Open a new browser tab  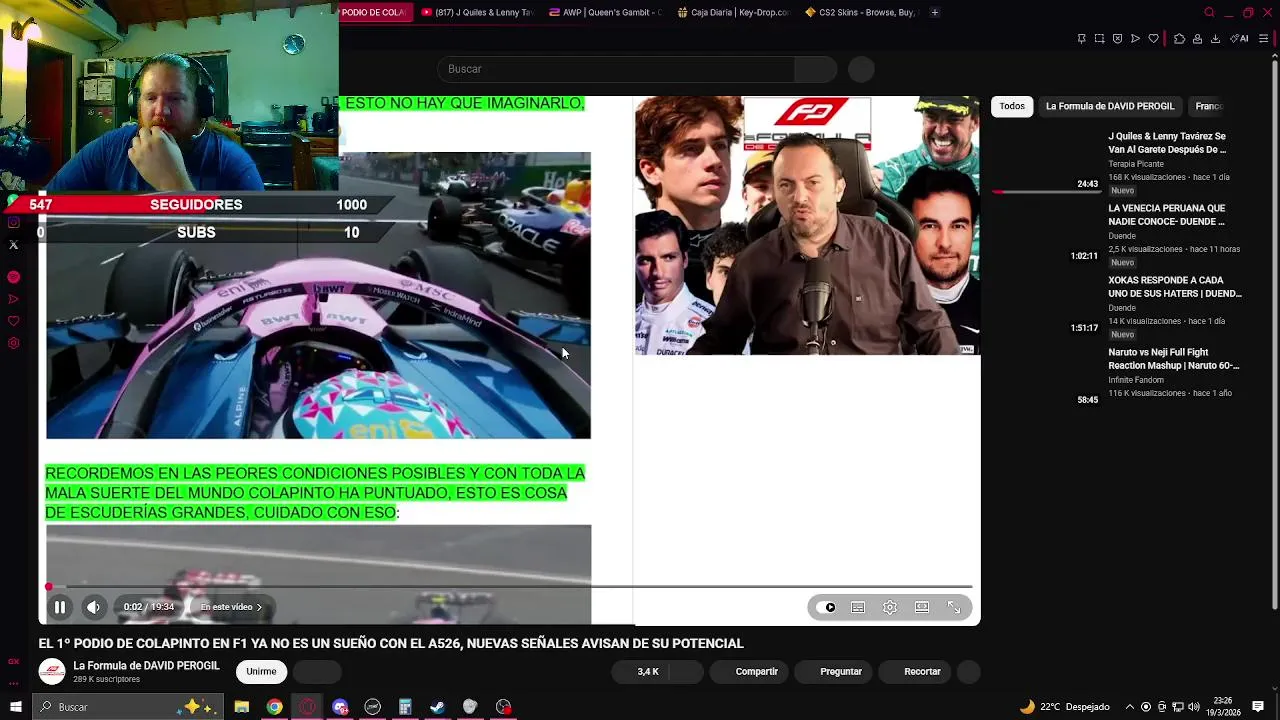click(x=935, y=12)
